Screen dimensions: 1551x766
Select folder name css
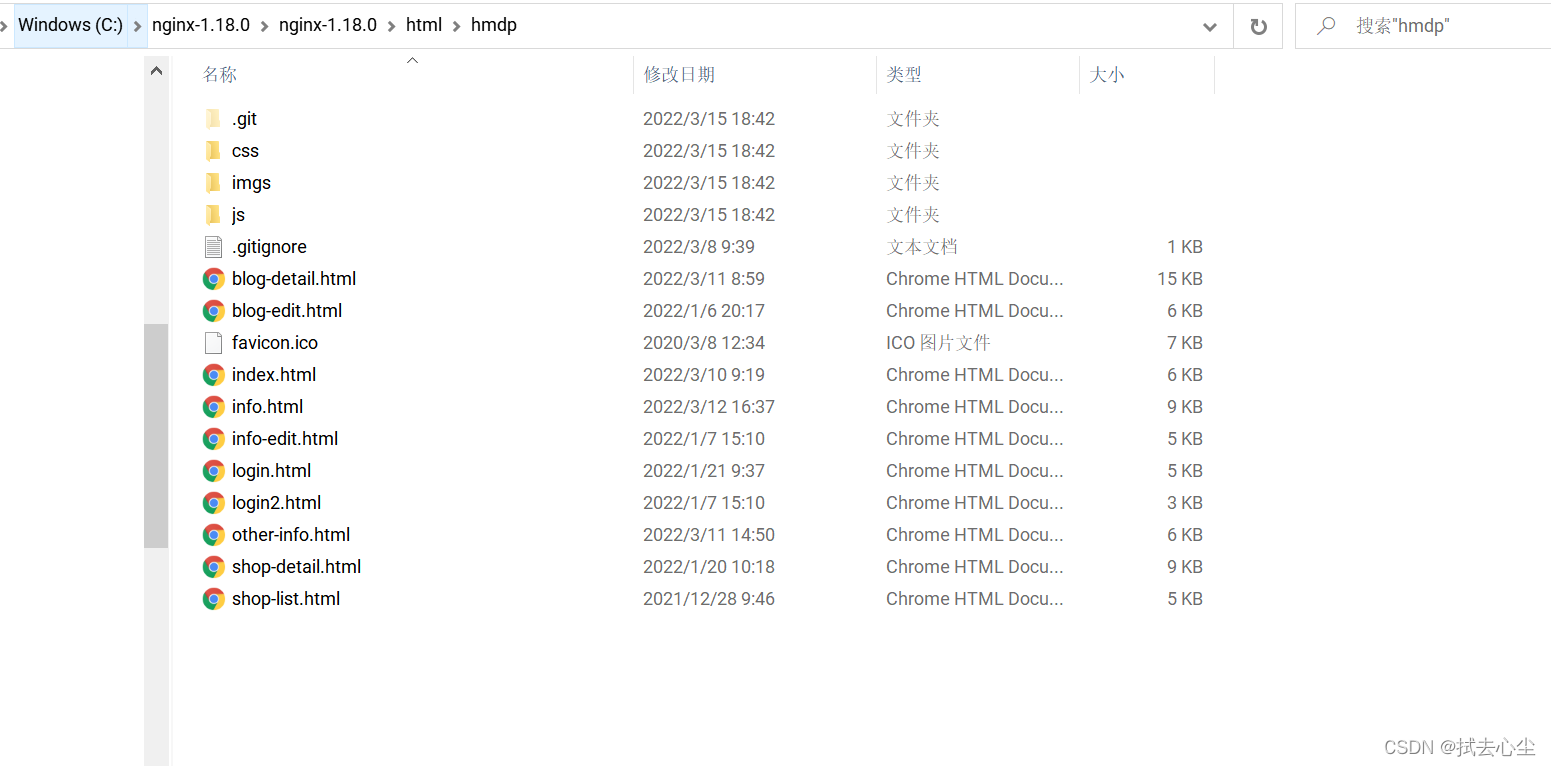[245, 151]
